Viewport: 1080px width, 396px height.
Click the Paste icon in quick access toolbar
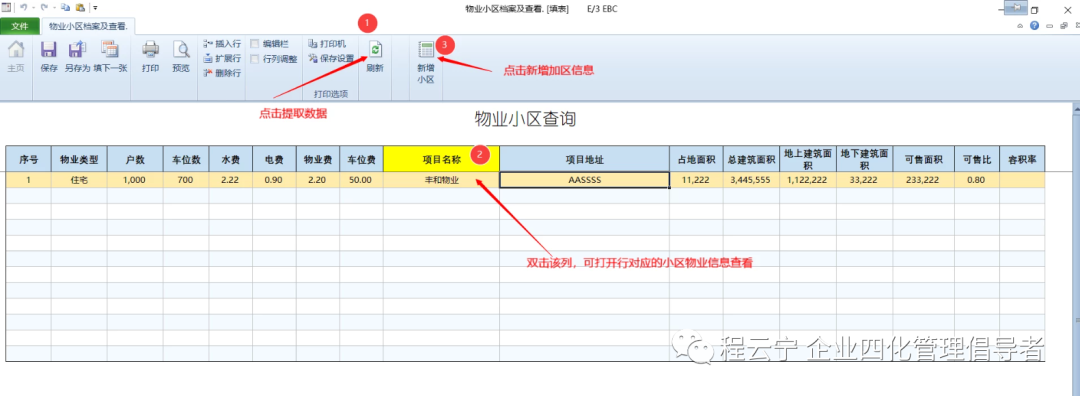pos(80,7)
